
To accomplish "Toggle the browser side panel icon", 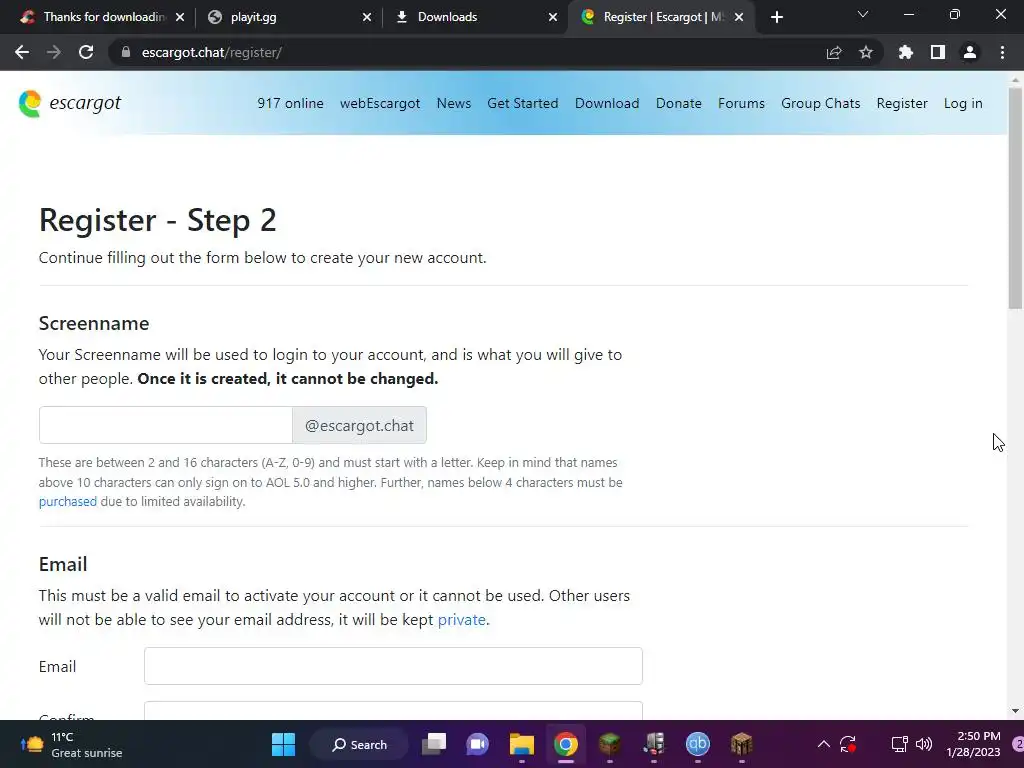I will (x=938, y=52).
